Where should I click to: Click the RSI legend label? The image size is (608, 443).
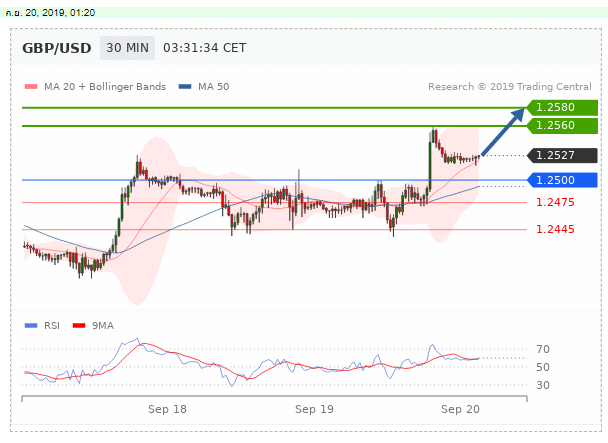[x=52, y=325]
